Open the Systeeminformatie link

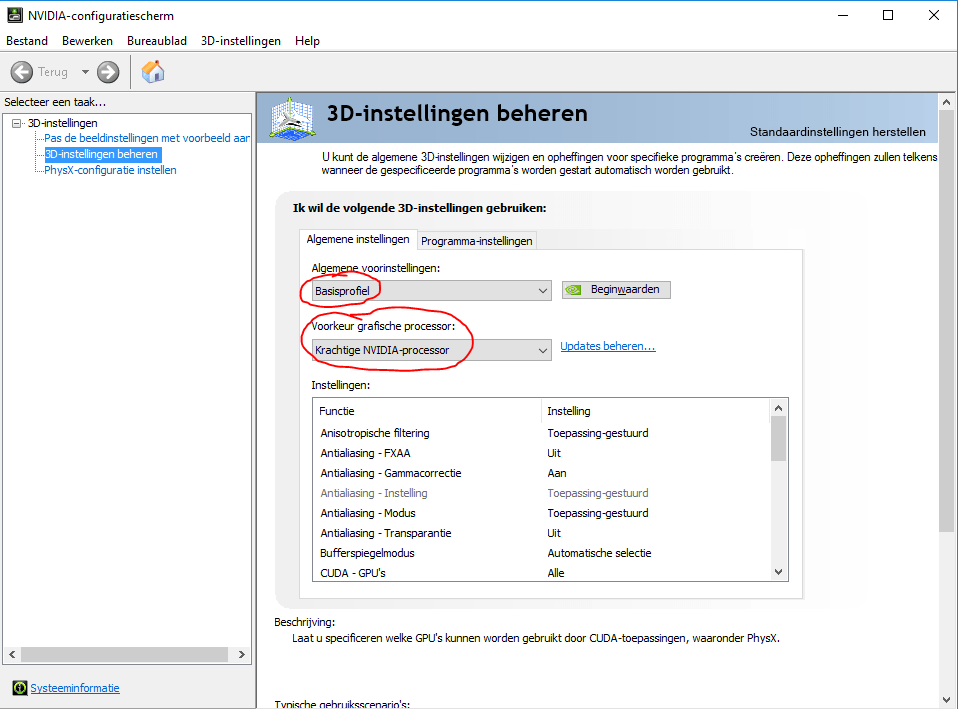coord(75,688)
